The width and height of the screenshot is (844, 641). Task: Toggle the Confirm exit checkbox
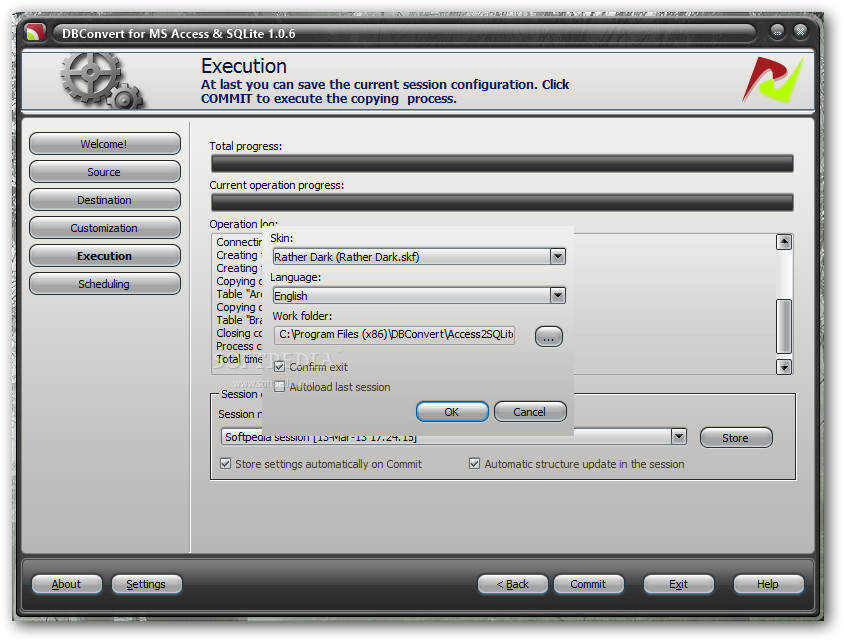click(x=279, y=367)
